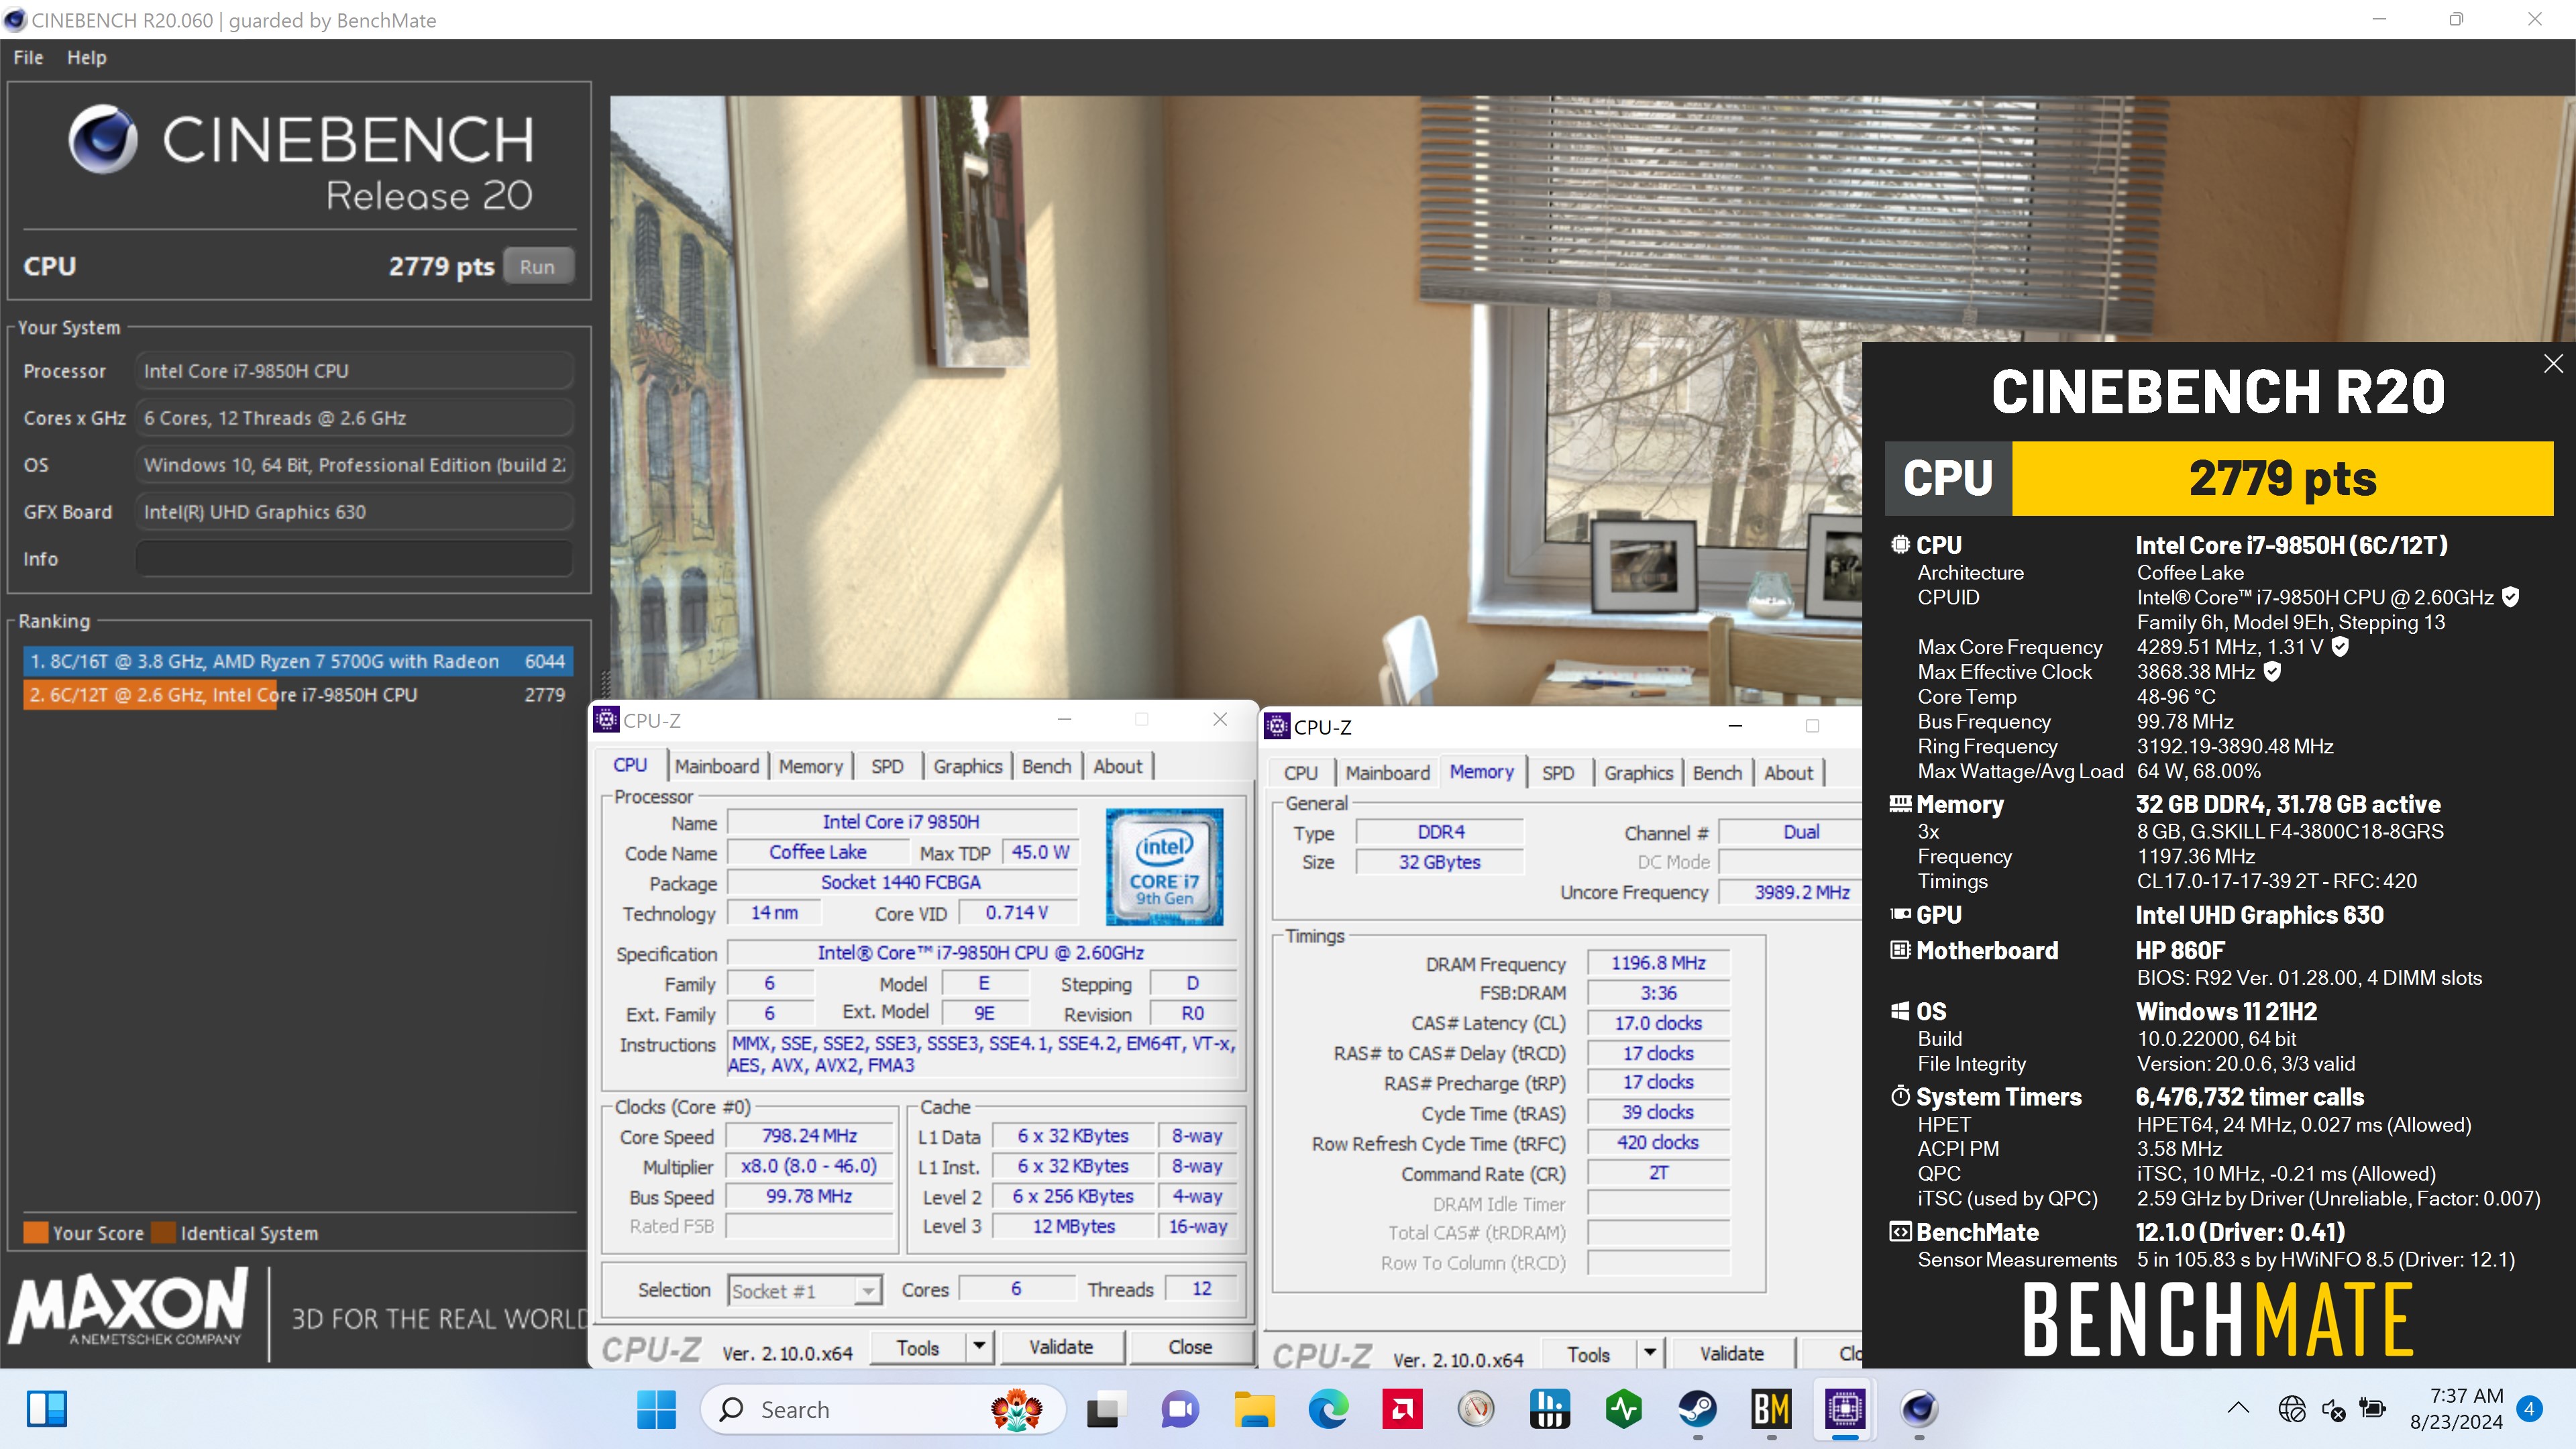The height and width of the screenshot is (1449, 2576).
Task: Open the gauge meter app in taskbar
Action: (1476, 1409)
